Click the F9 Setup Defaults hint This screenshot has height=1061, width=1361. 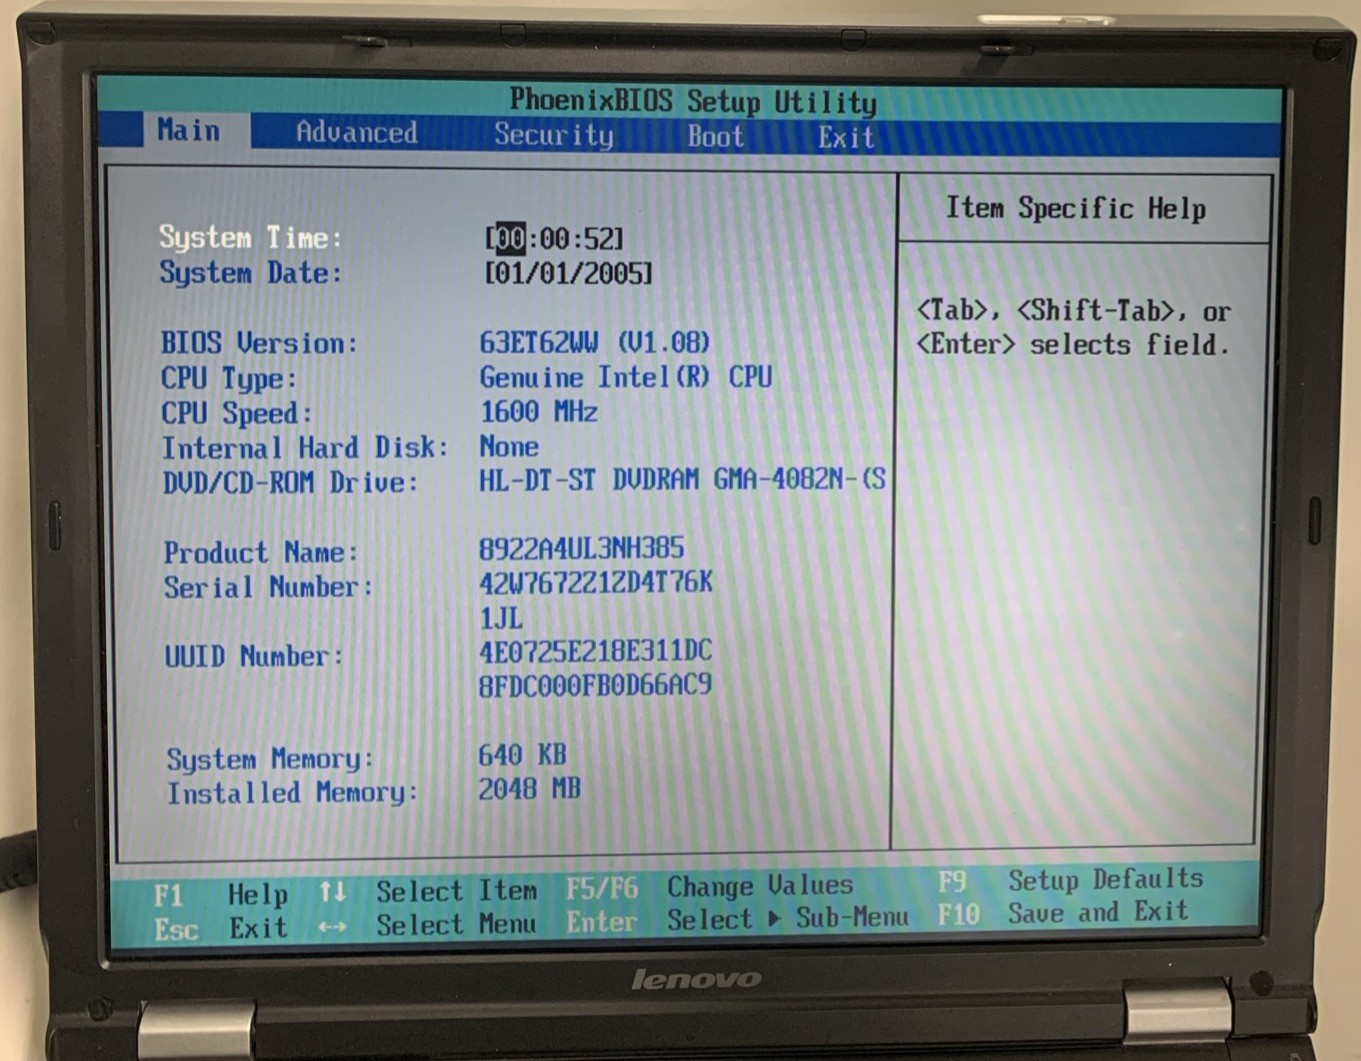pyautogui.click(x=1071, y=880)
